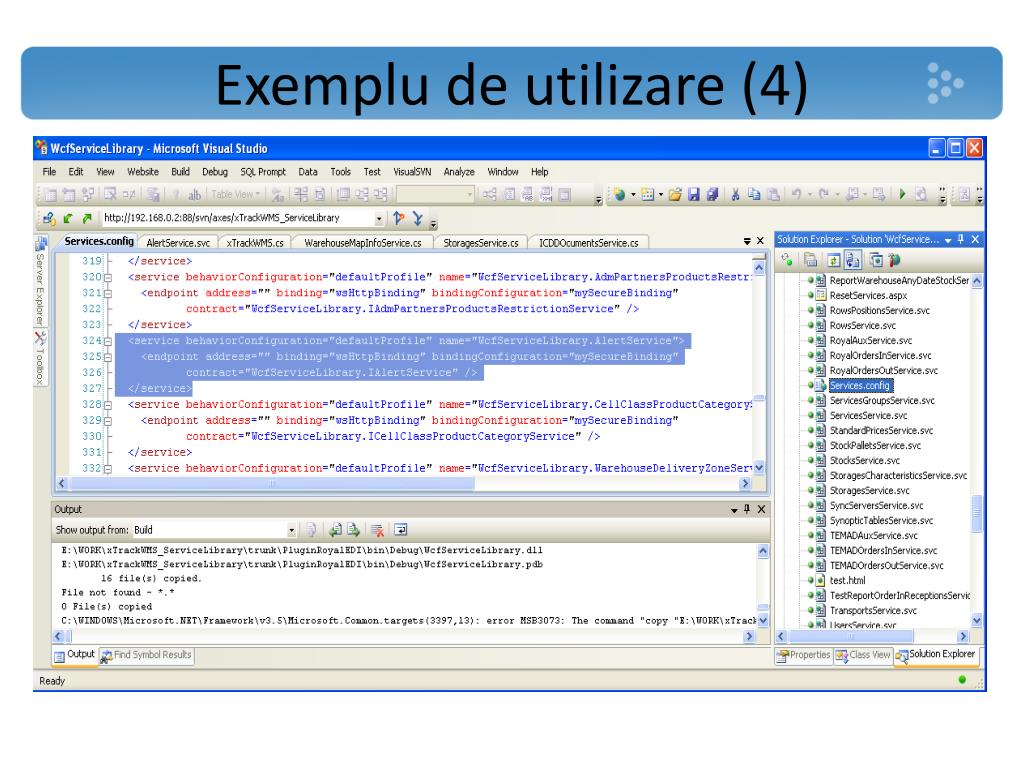1024x768 pixels.
Task: Collapse code outlining at line 332
Action: [108, 469]
